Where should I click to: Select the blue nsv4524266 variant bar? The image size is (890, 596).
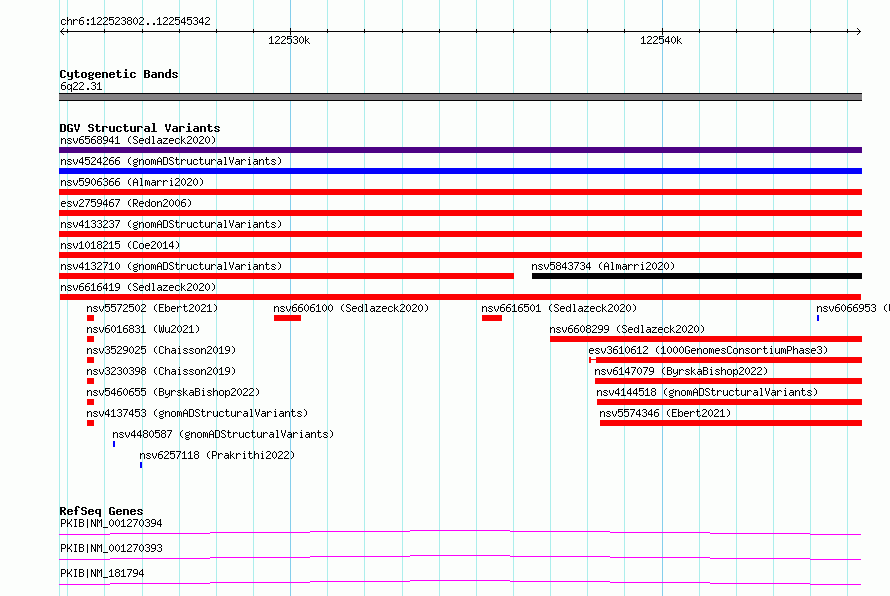coord(460,171)
